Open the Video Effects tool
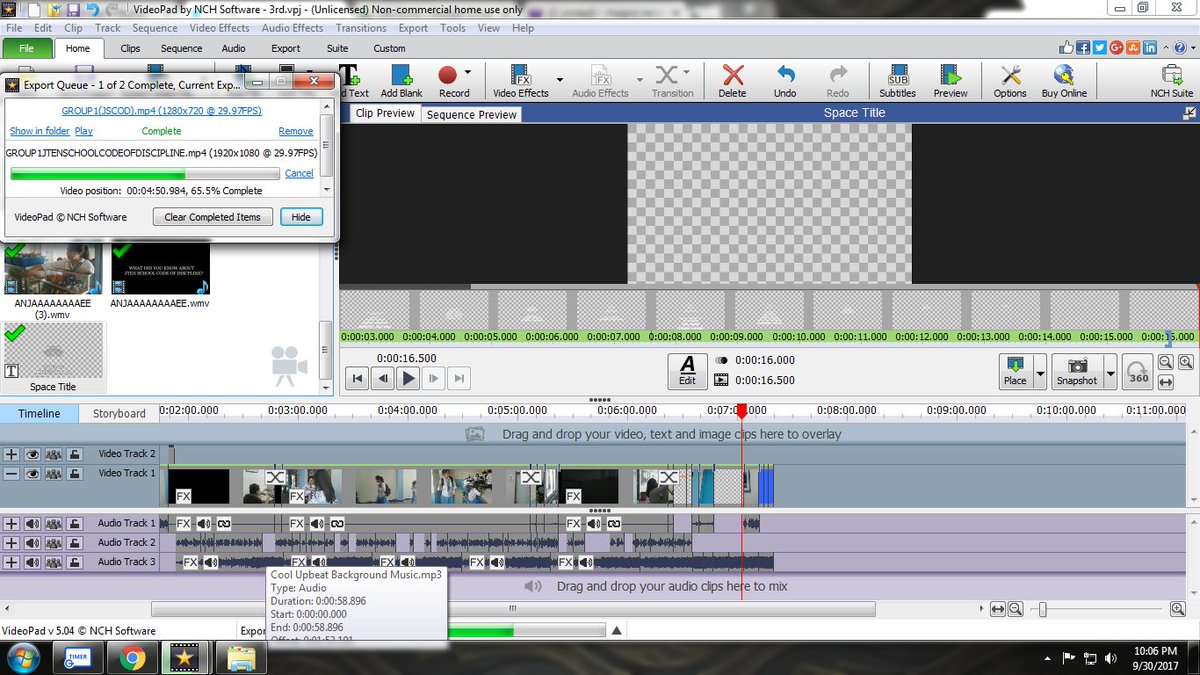 (x=520, y=80)
